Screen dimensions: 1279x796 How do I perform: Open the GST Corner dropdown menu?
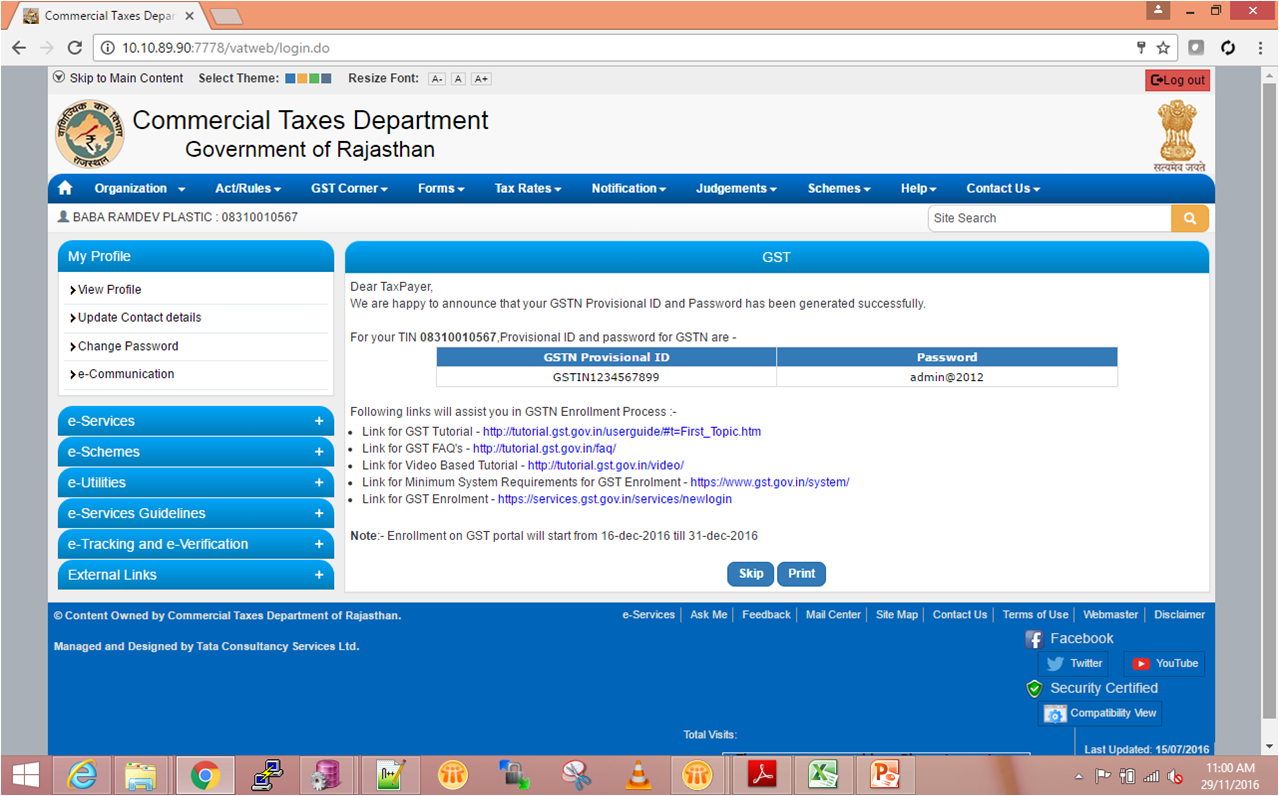(349, 188)
